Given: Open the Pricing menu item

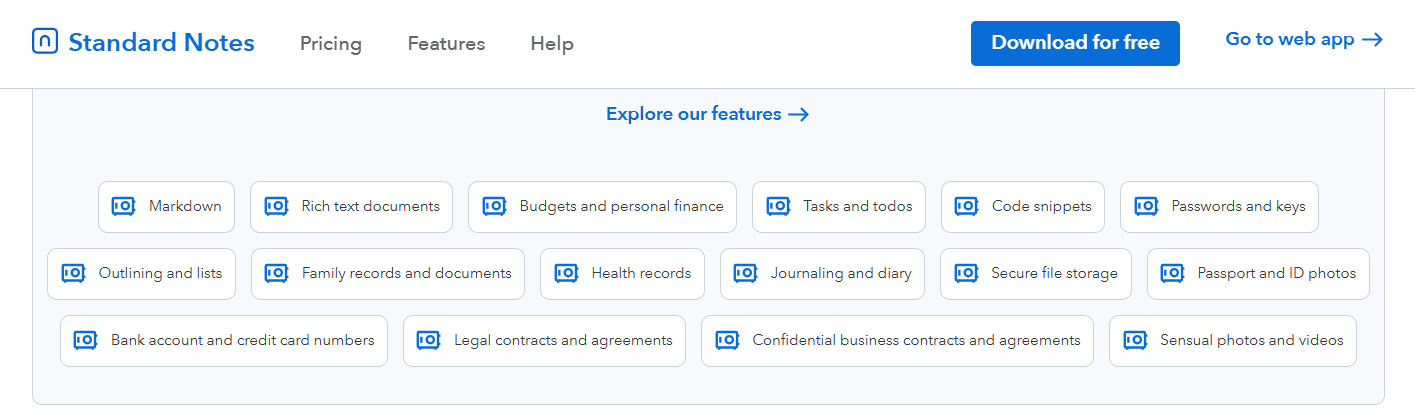Looking at the screenshot, I should click(x=331, y=44).
